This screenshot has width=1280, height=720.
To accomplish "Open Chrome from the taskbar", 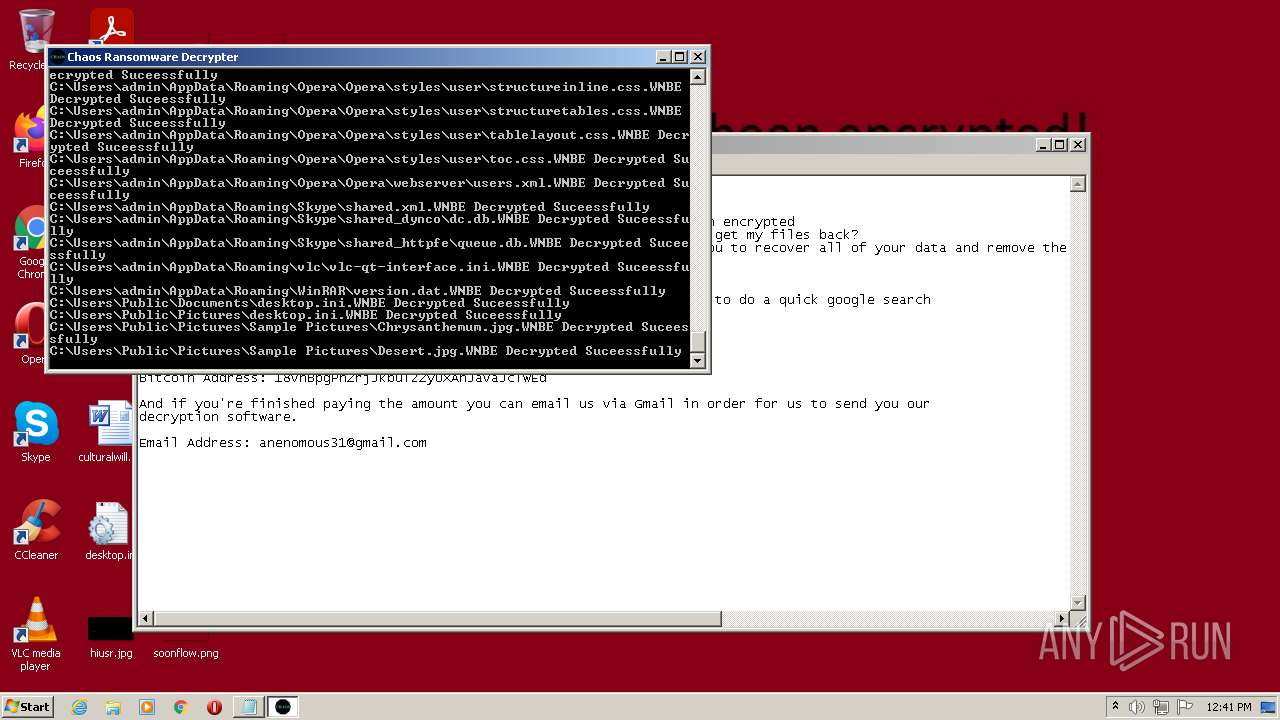I will (x=181, y=707).
